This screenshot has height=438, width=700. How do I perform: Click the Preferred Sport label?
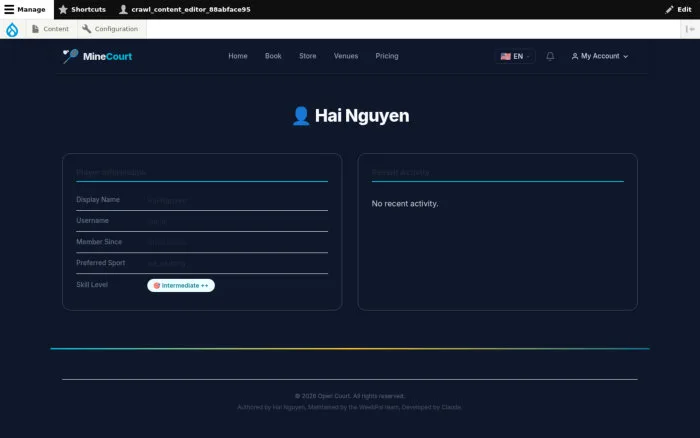(100, 263)
